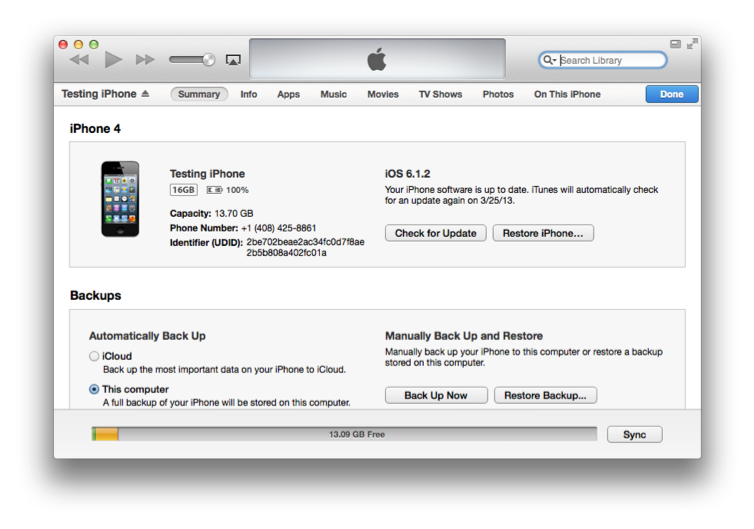Click the mini player window icon
This screenshot has width=754, height=529.
[x=675, y=44]
